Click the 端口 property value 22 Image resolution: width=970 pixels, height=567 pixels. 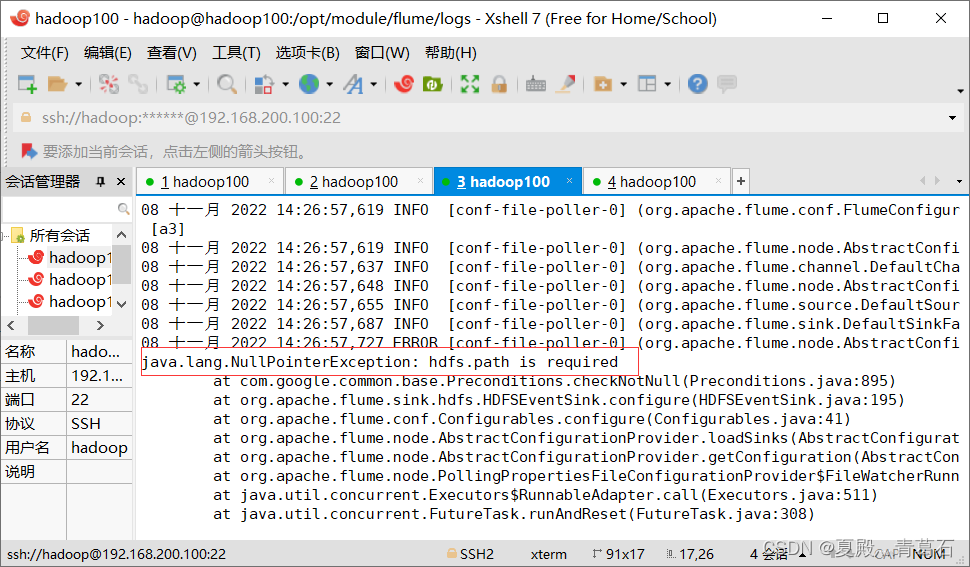[99, 399]
